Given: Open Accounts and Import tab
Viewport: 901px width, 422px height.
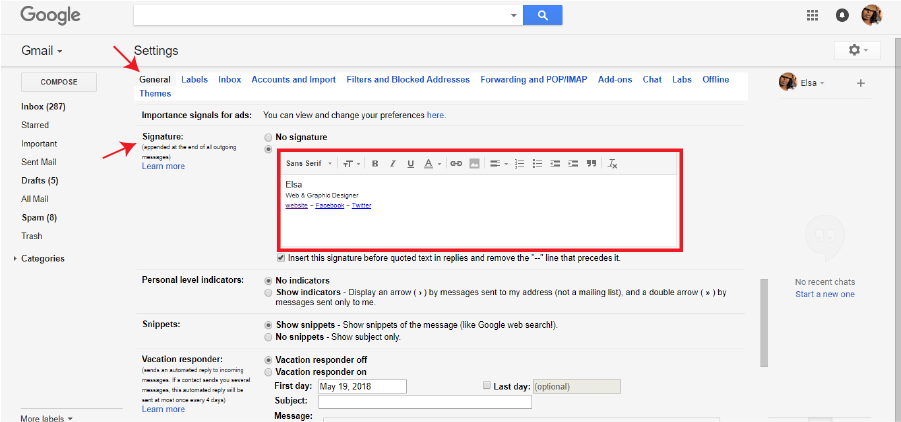Looking at the screenshot, I should (294, 80).
